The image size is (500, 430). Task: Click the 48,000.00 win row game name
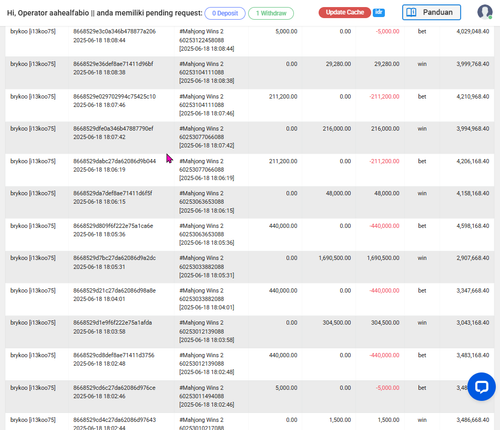pos(201,193)
